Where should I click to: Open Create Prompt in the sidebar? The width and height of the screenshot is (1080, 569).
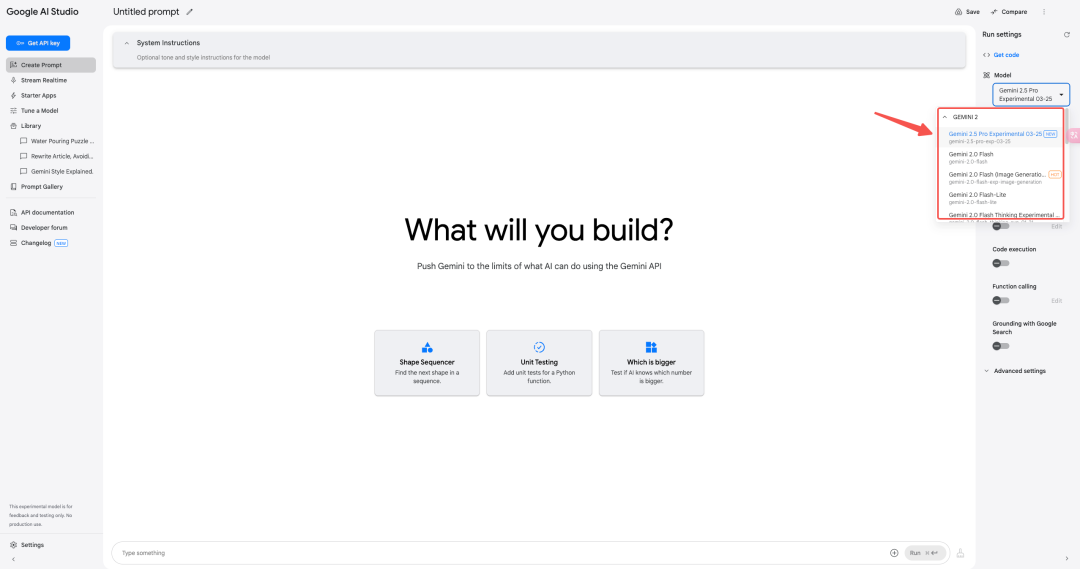tap(51, 65)
